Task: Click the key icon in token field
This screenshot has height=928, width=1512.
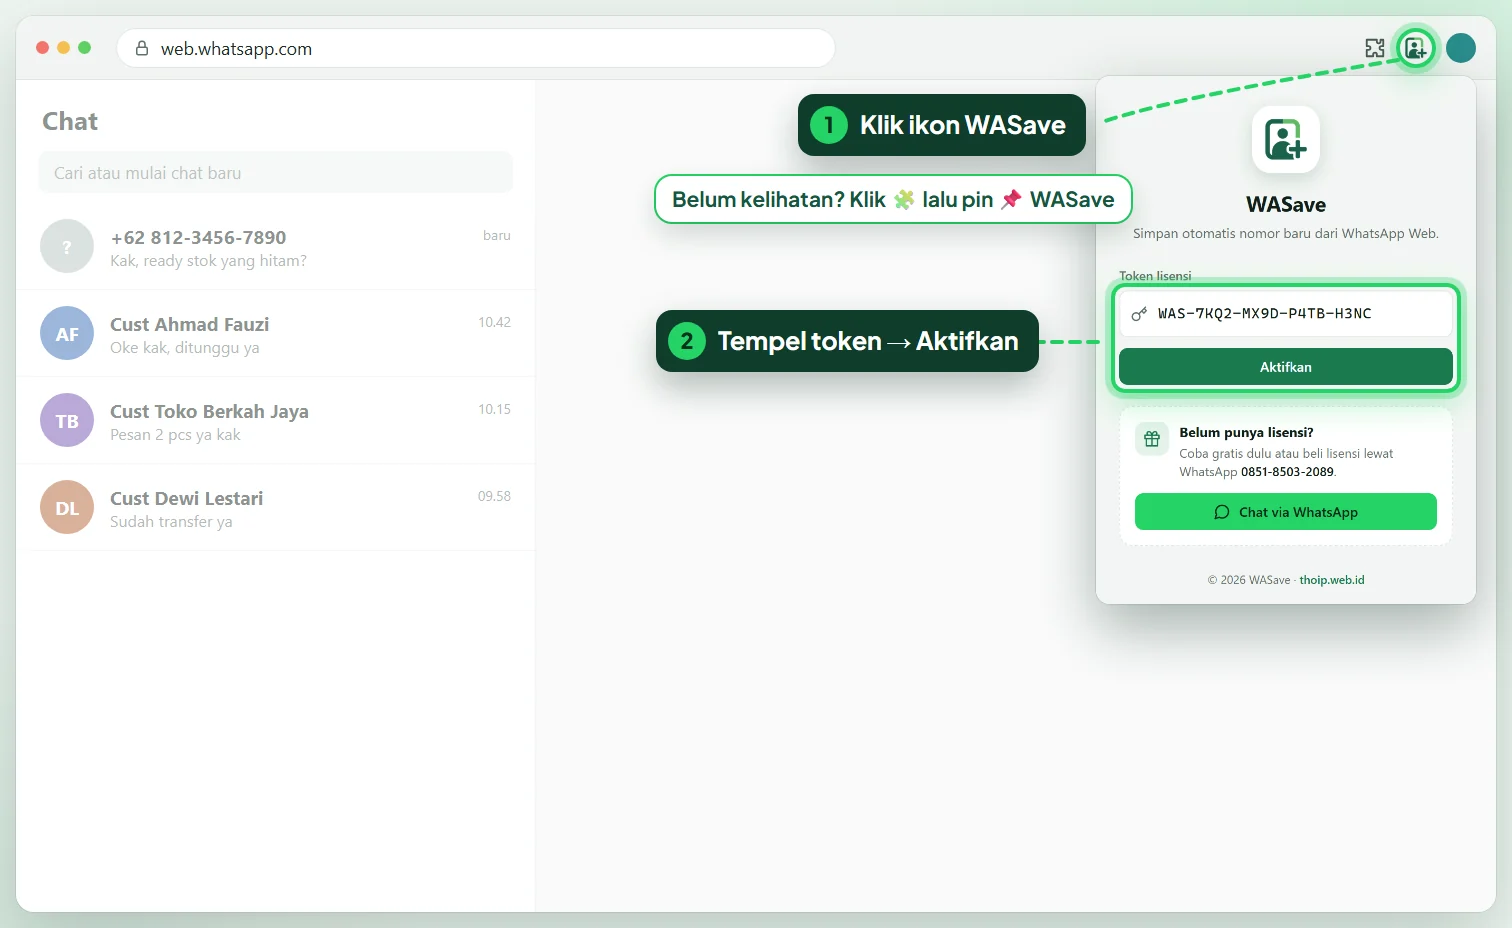Action: pyautogui.click(x=1139, y=314)
